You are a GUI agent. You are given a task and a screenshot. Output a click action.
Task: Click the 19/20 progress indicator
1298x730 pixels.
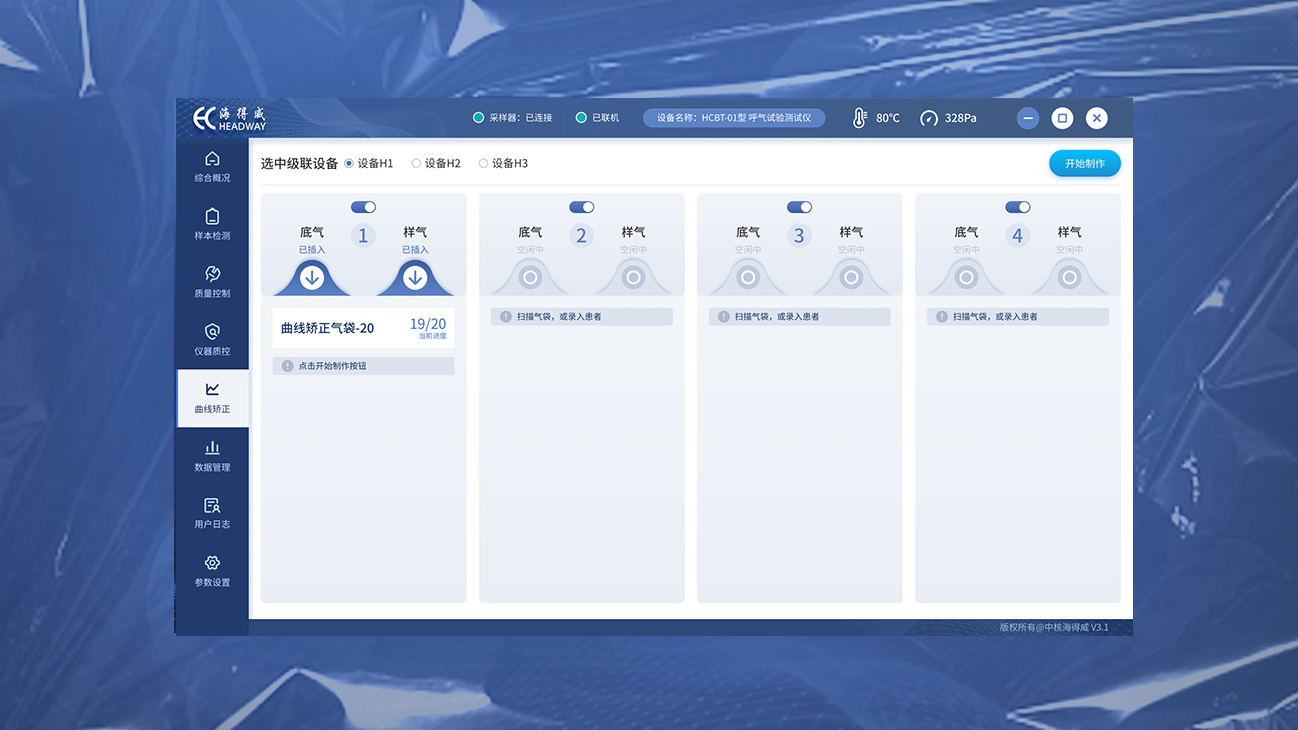coord(428,326)
